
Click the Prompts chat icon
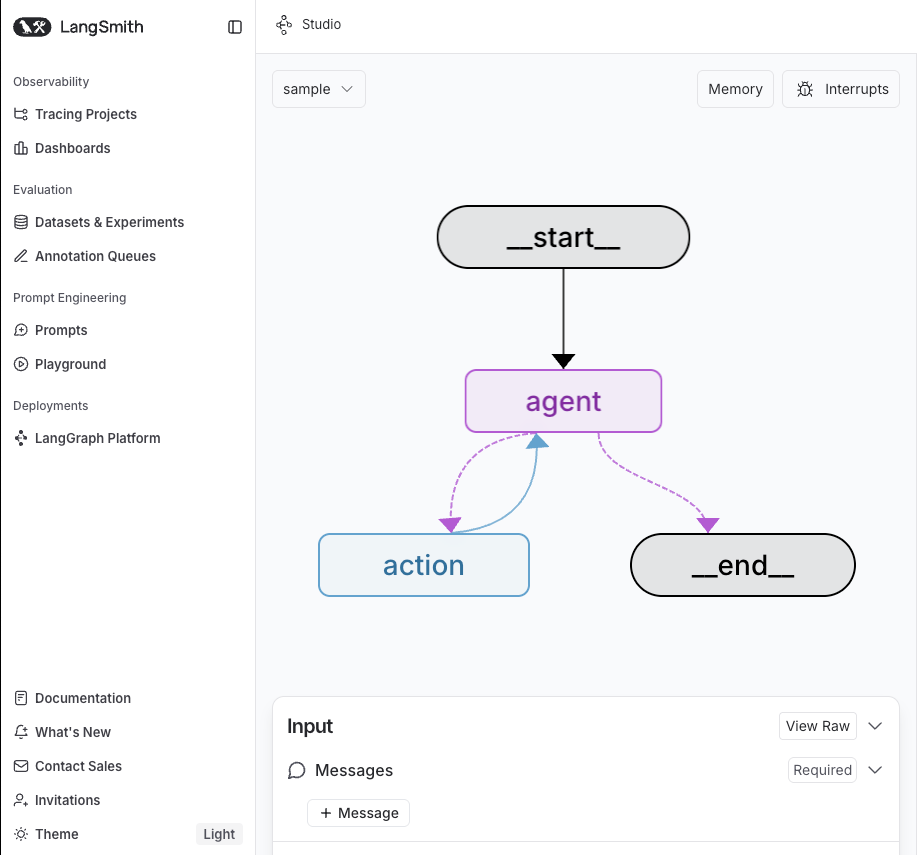(21, 330)
